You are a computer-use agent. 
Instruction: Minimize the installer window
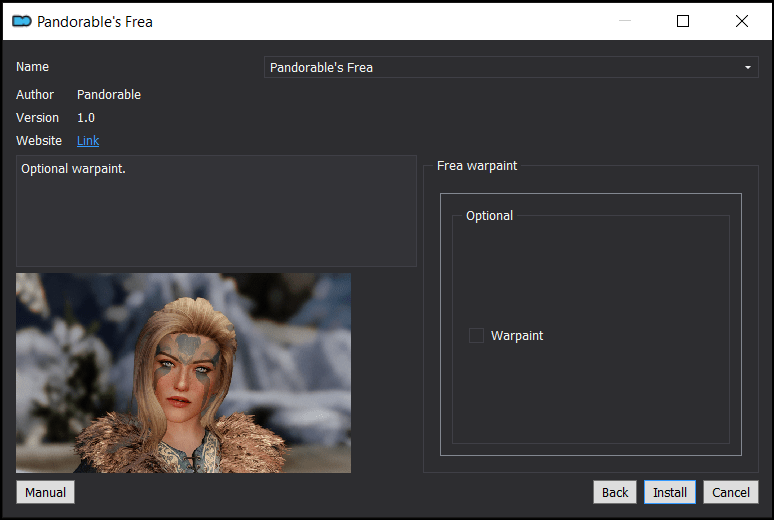tap(624, 21)
